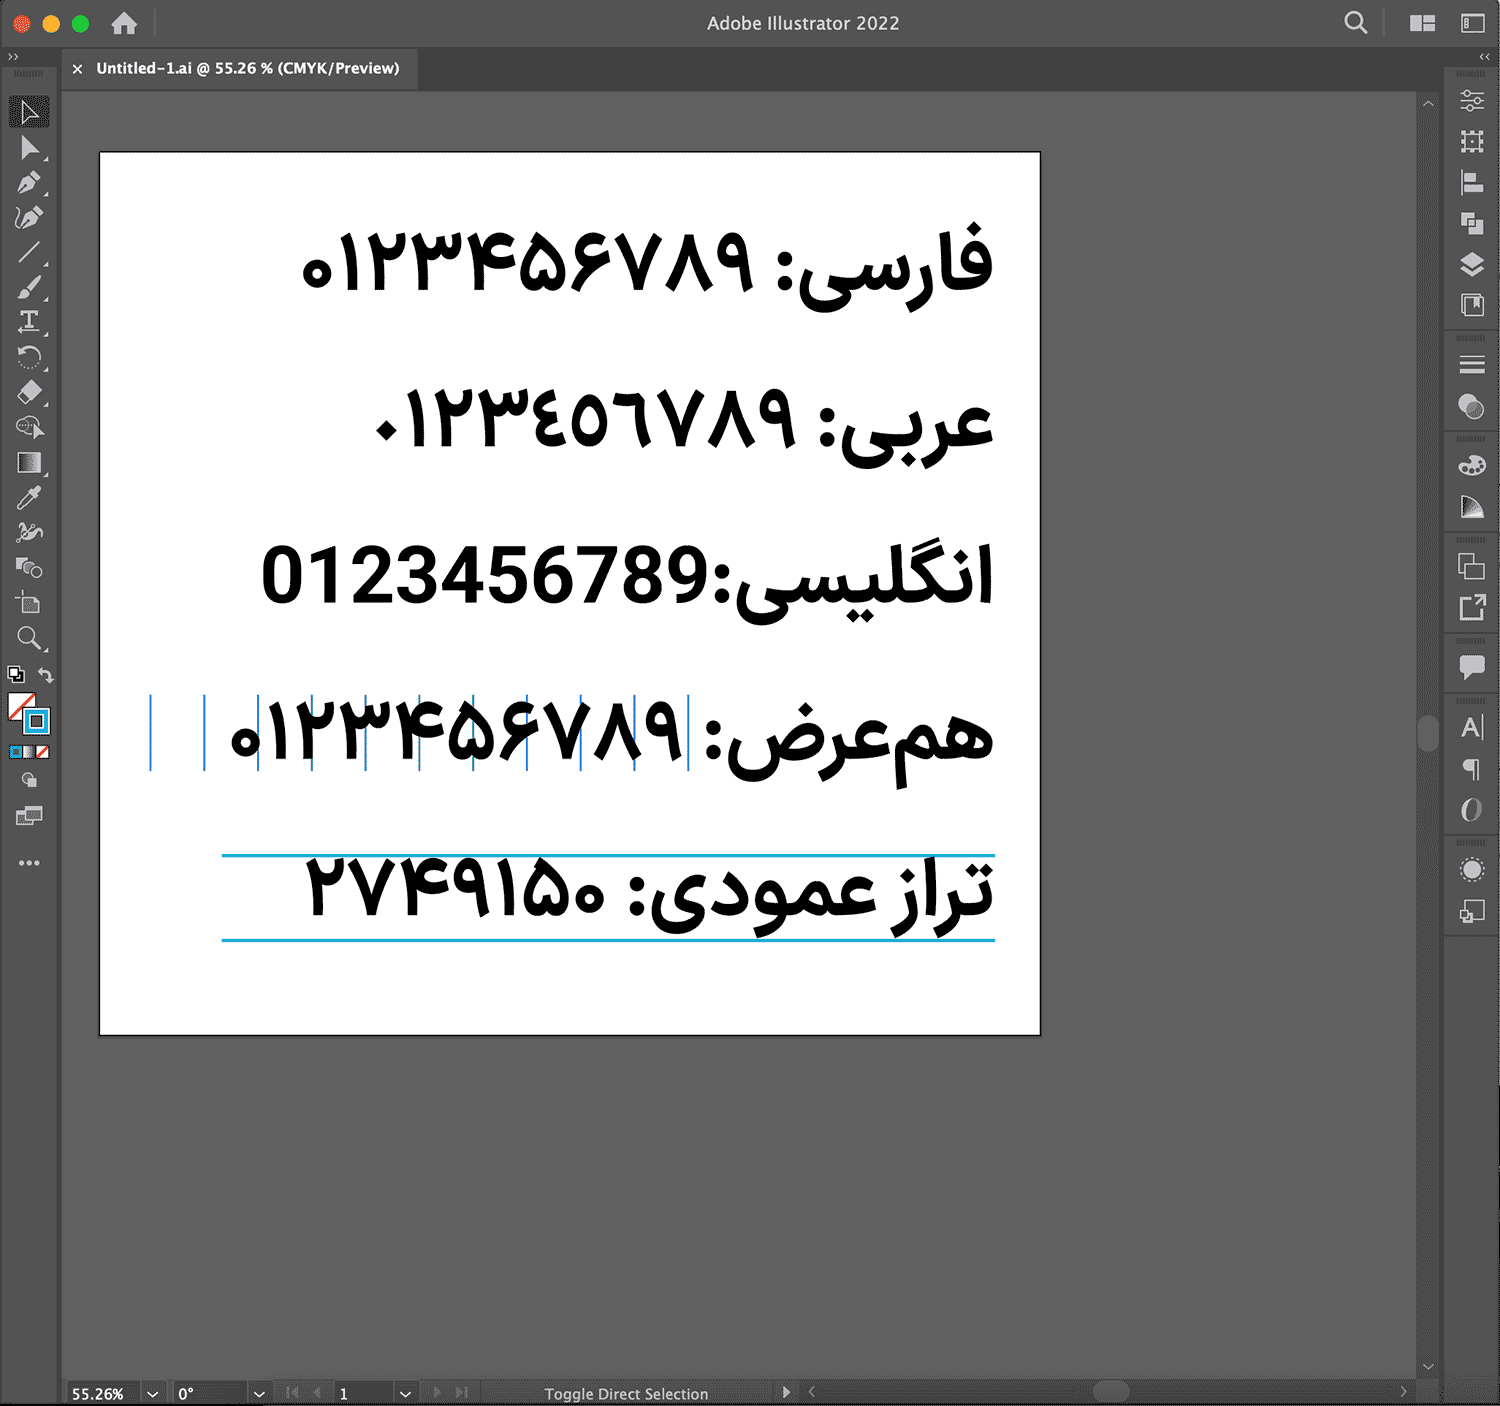Select the Artboard tool

click(x=29, y=603)
